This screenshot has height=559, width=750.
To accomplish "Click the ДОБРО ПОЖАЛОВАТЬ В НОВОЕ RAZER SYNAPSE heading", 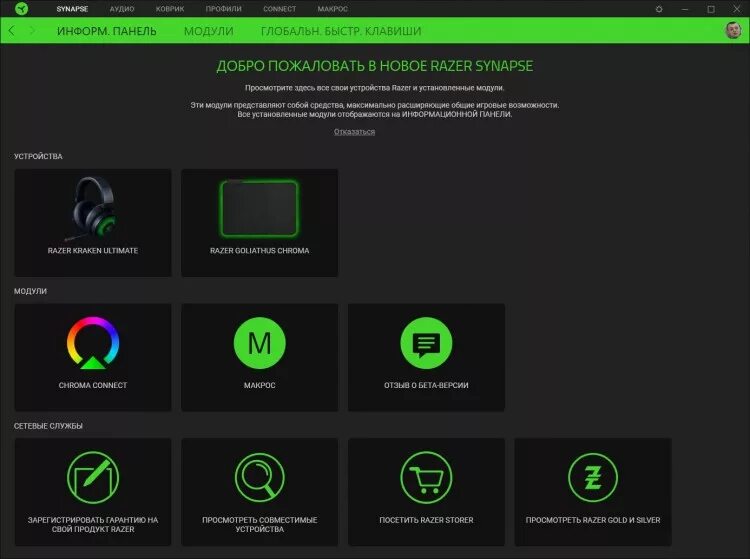I will 375,66.
